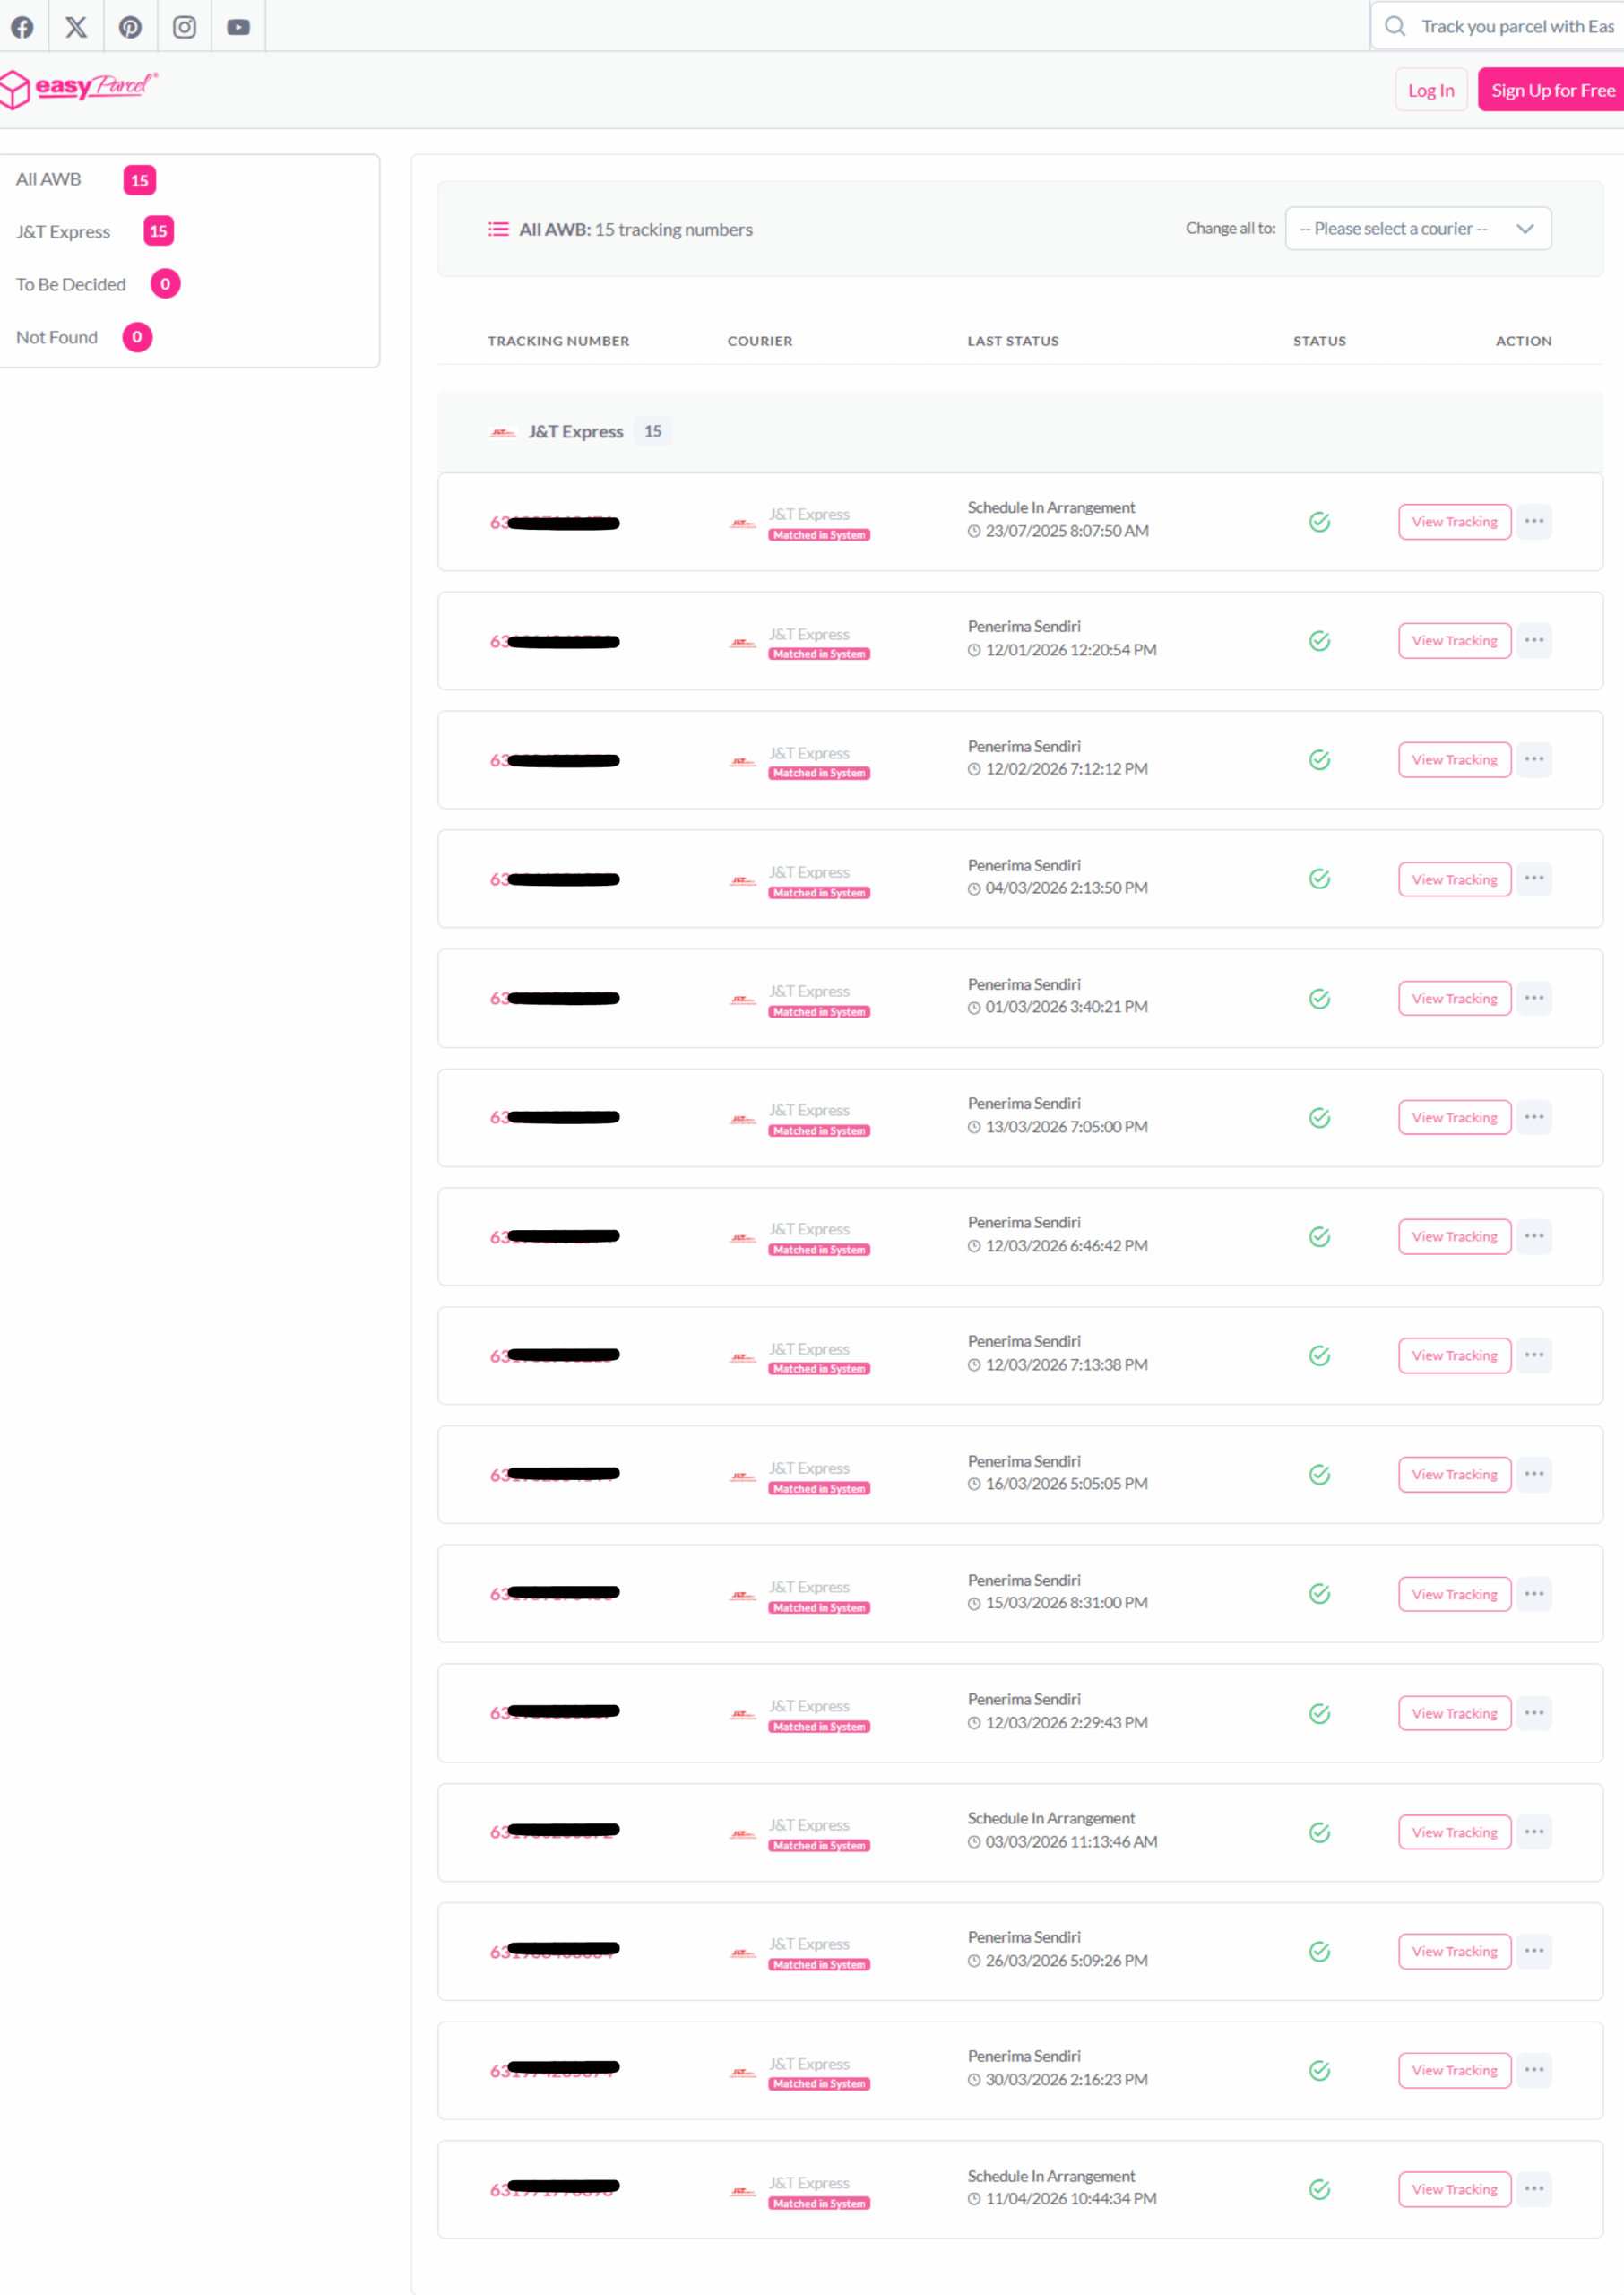The image size is (1624, 2295).
Task: Click View Tracking on the first shipment
Action: point(1454,521)
